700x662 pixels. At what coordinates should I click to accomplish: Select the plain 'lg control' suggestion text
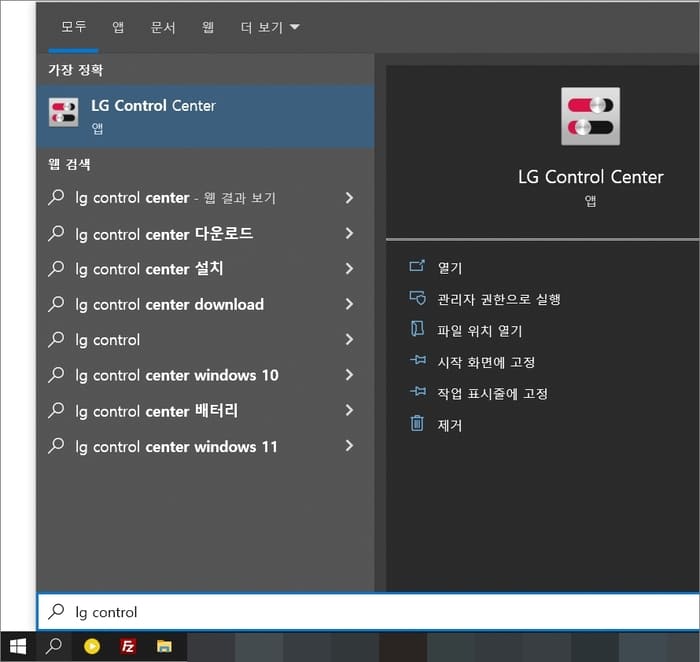pyautogui.click(x=108, y=340)
